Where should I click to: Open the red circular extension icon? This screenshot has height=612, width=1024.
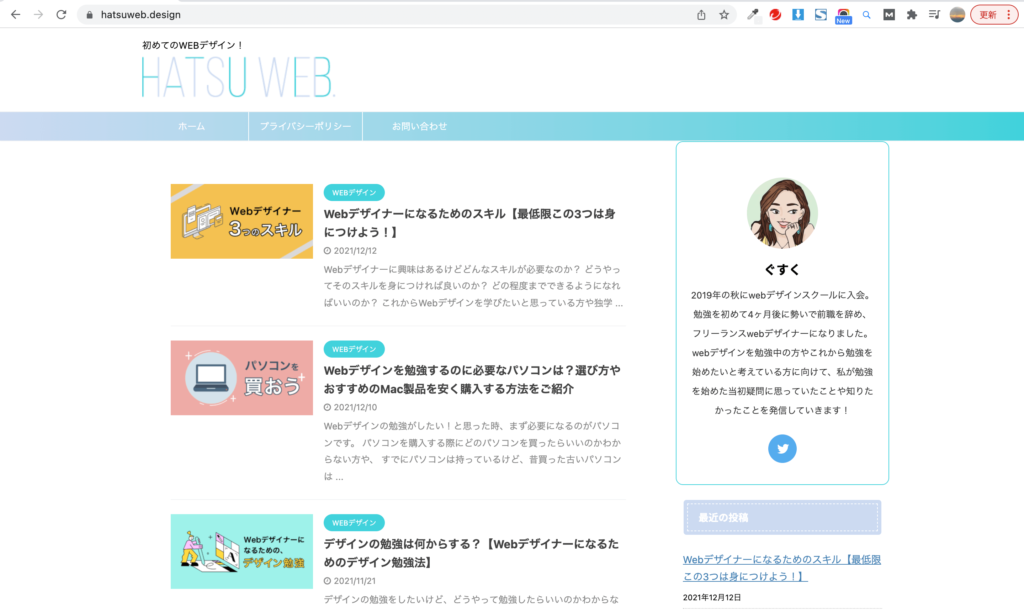[775, 14]
